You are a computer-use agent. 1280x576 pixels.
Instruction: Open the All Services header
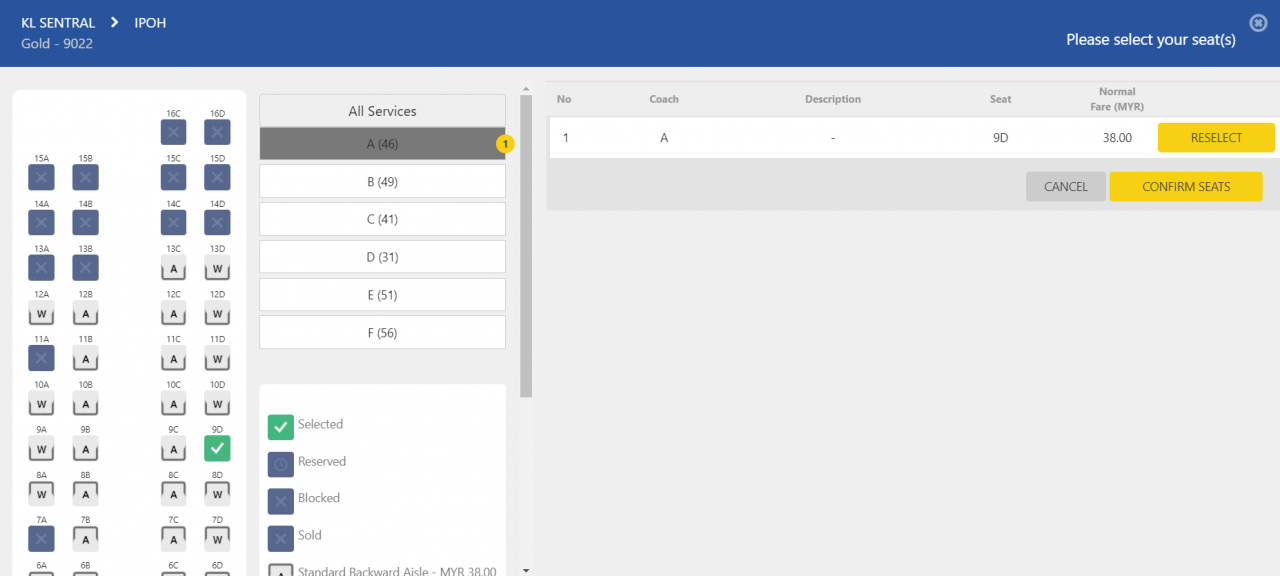tap(382, 111)
